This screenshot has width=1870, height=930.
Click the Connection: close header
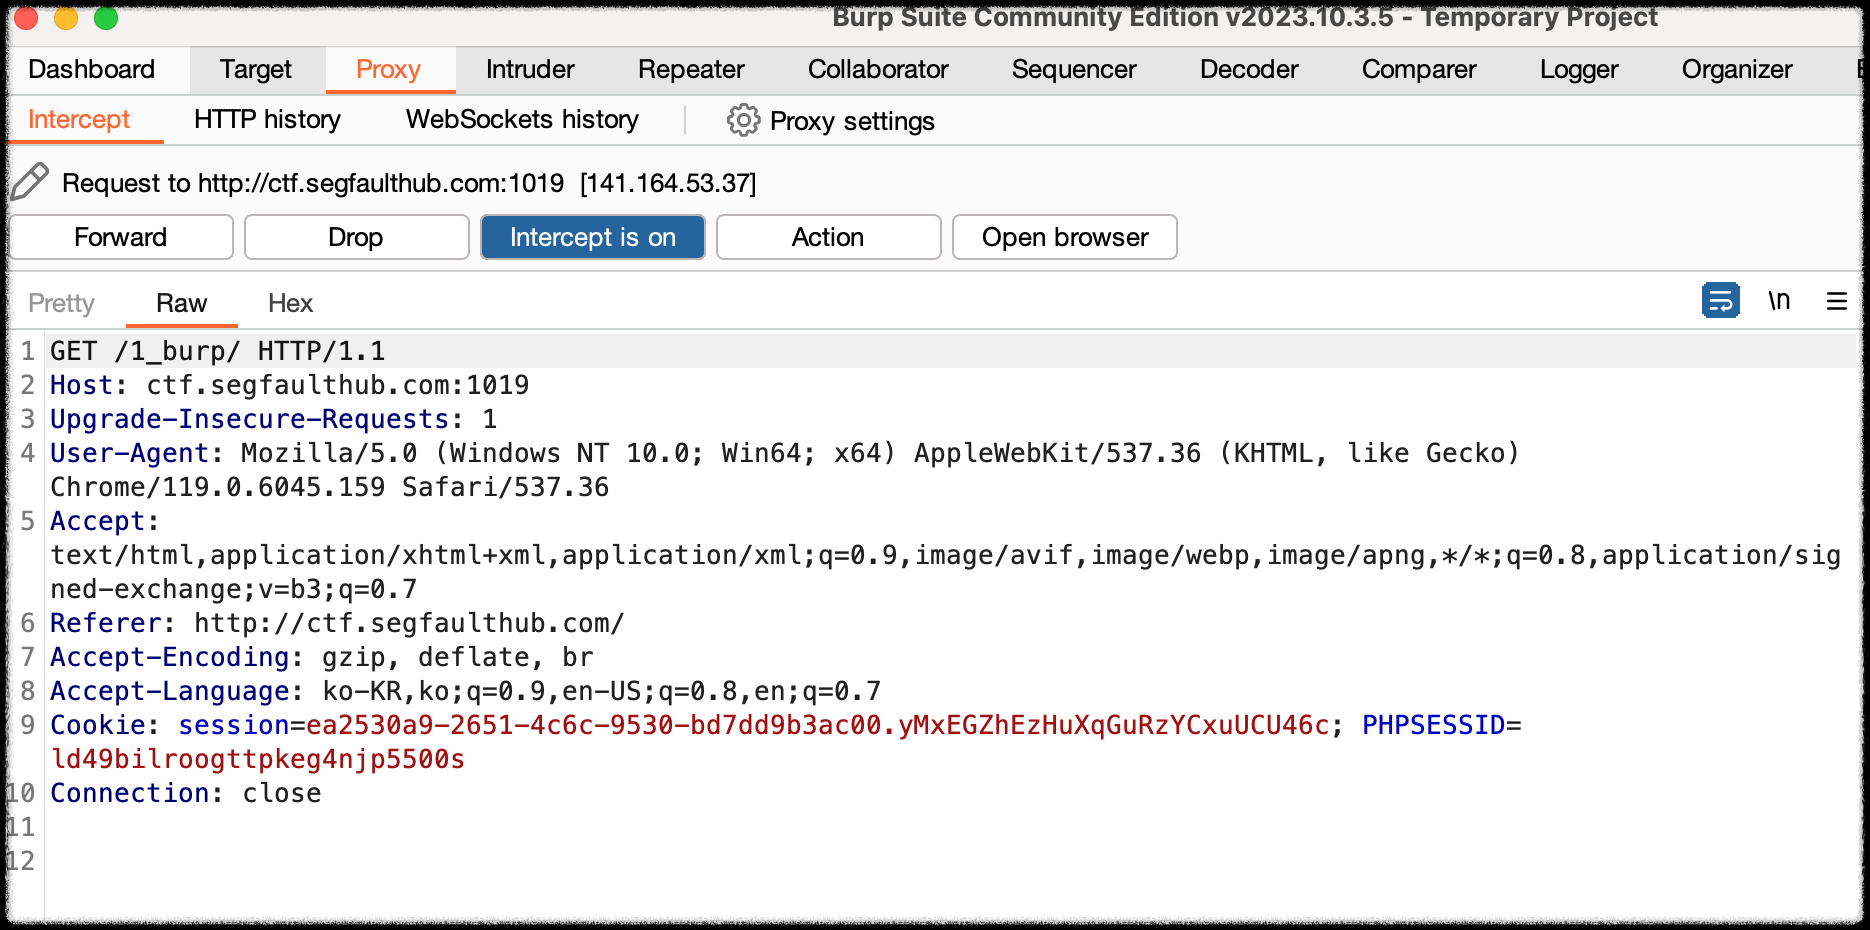tap(186, 793)
